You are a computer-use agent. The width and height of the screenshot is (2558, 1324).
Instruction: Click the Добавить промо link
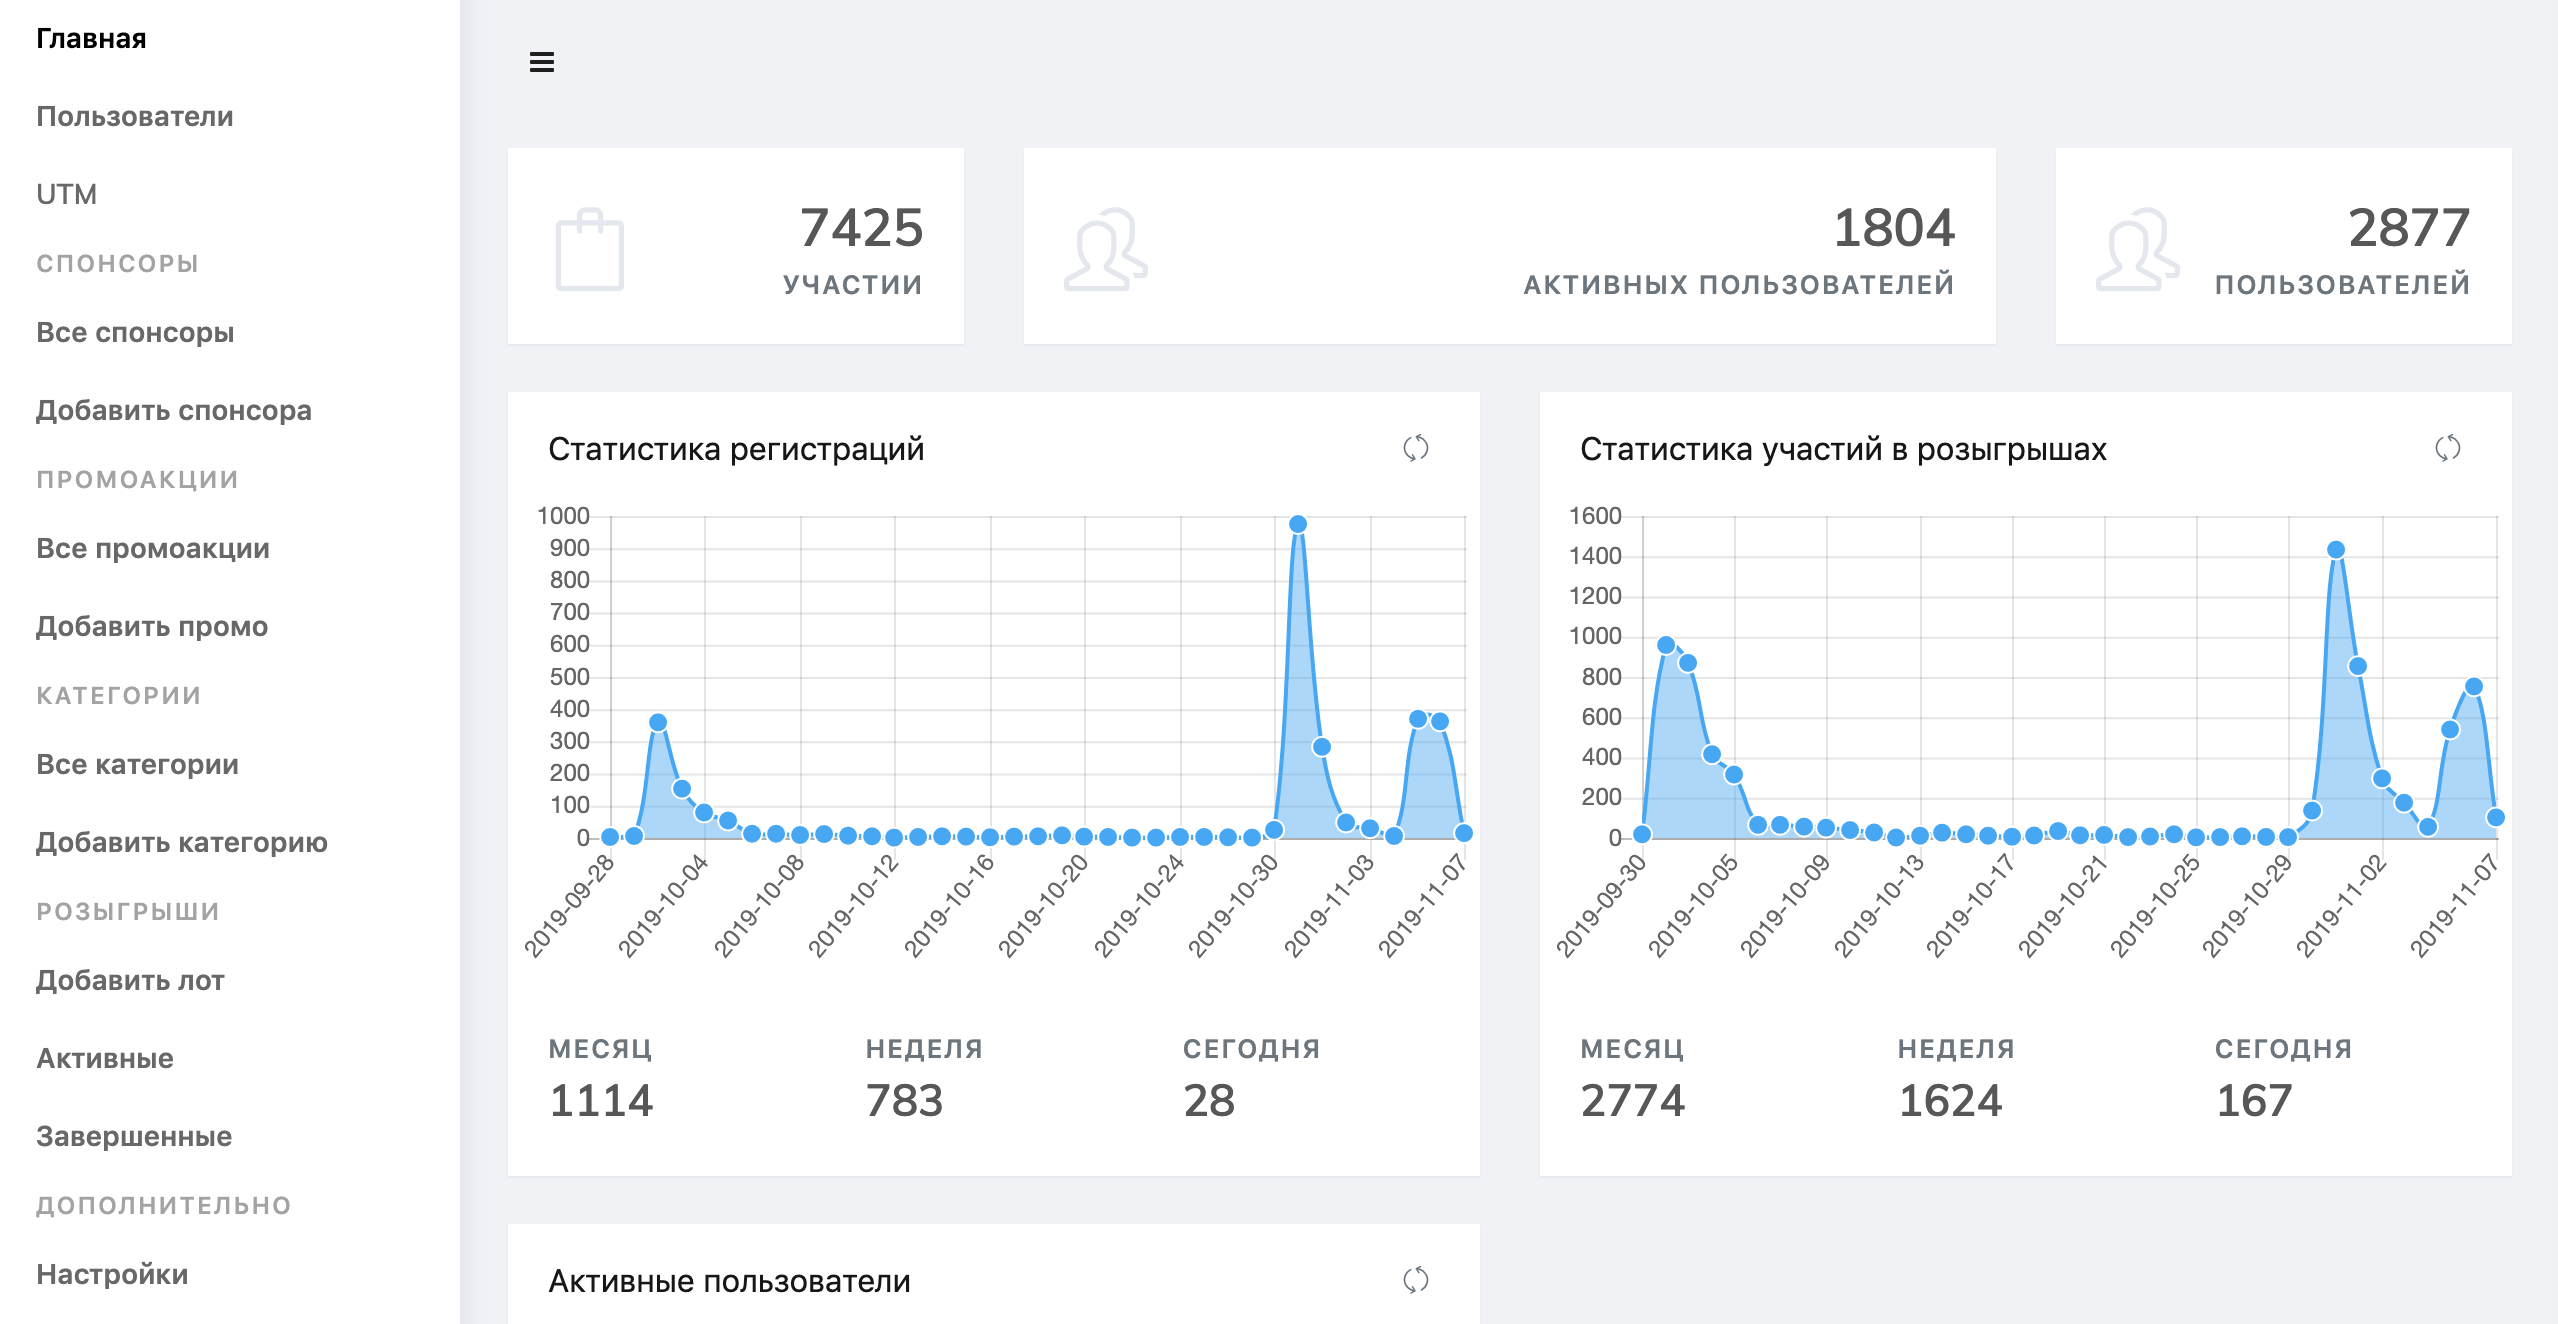(152, 626)
